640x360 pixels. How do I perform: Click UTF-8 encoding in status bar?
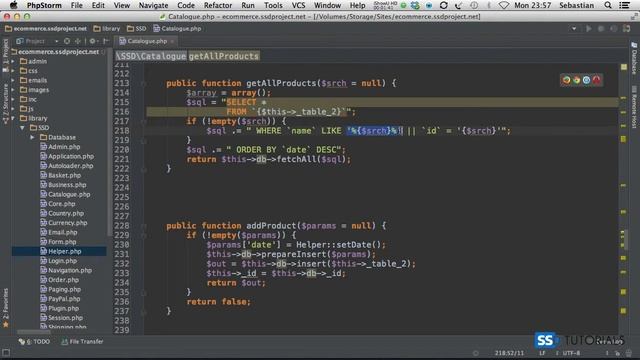[571, 353]
